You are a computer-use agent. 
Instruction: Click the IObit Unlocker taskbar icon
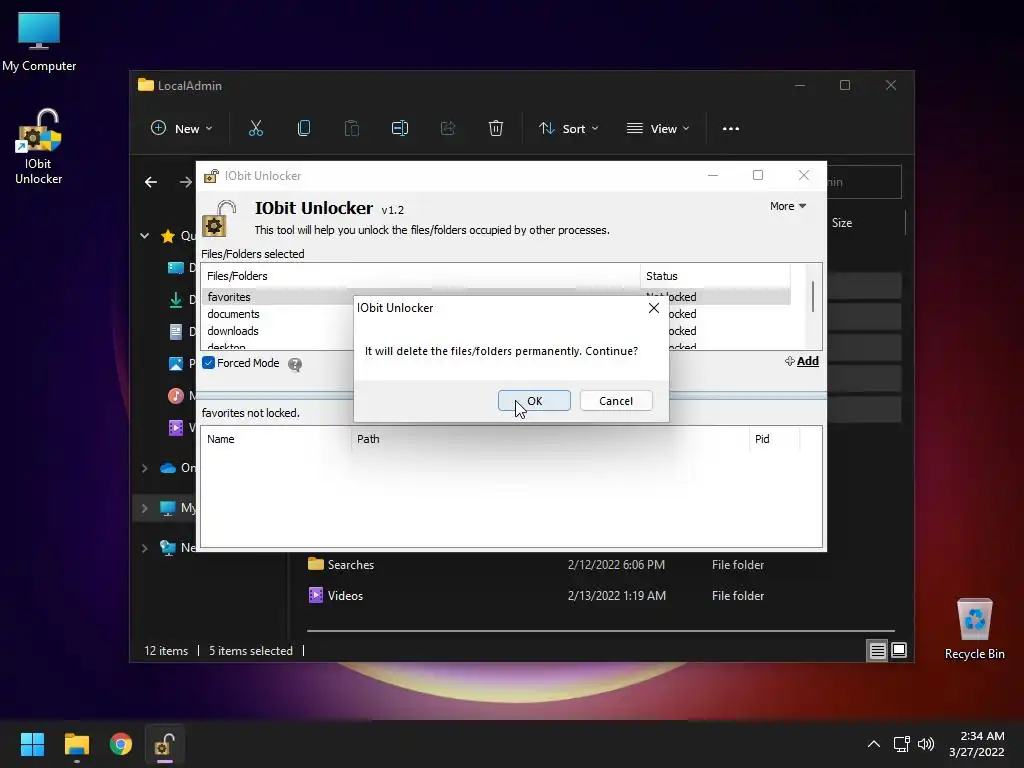[164, 744]
